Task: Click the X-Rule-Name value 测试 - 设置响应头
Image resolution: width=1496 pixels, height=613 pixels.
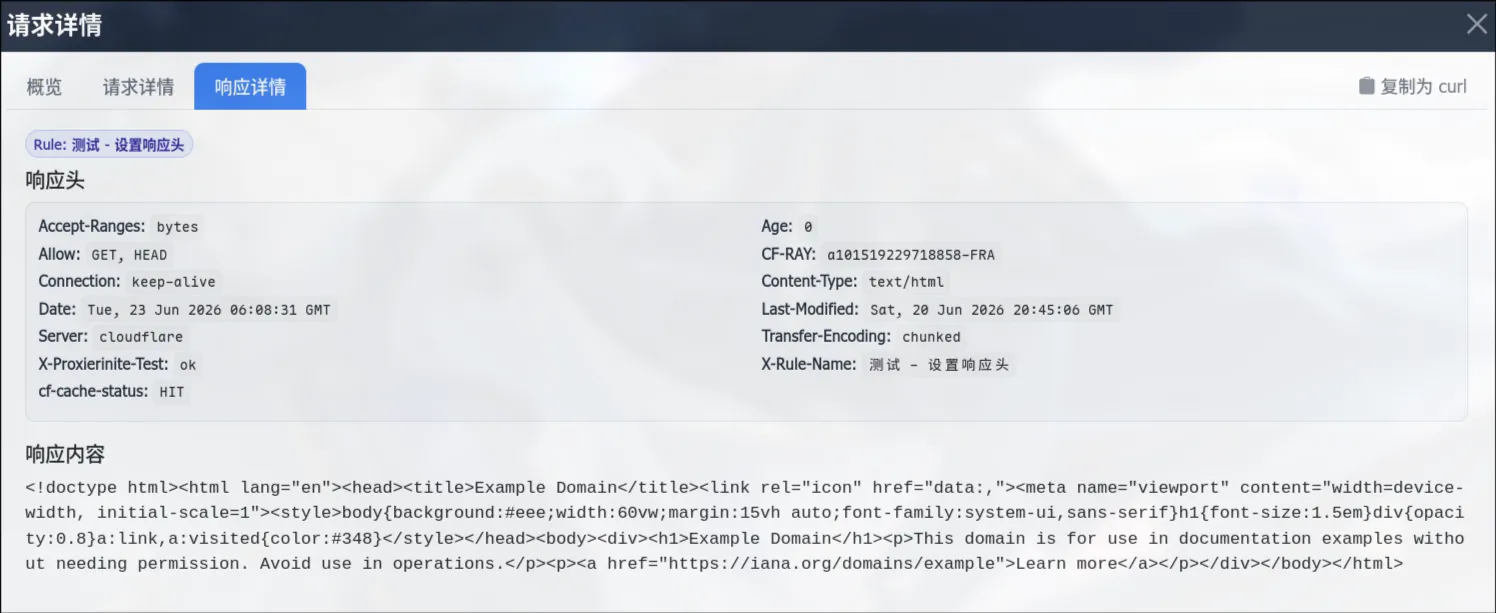Action: (939, 365)
